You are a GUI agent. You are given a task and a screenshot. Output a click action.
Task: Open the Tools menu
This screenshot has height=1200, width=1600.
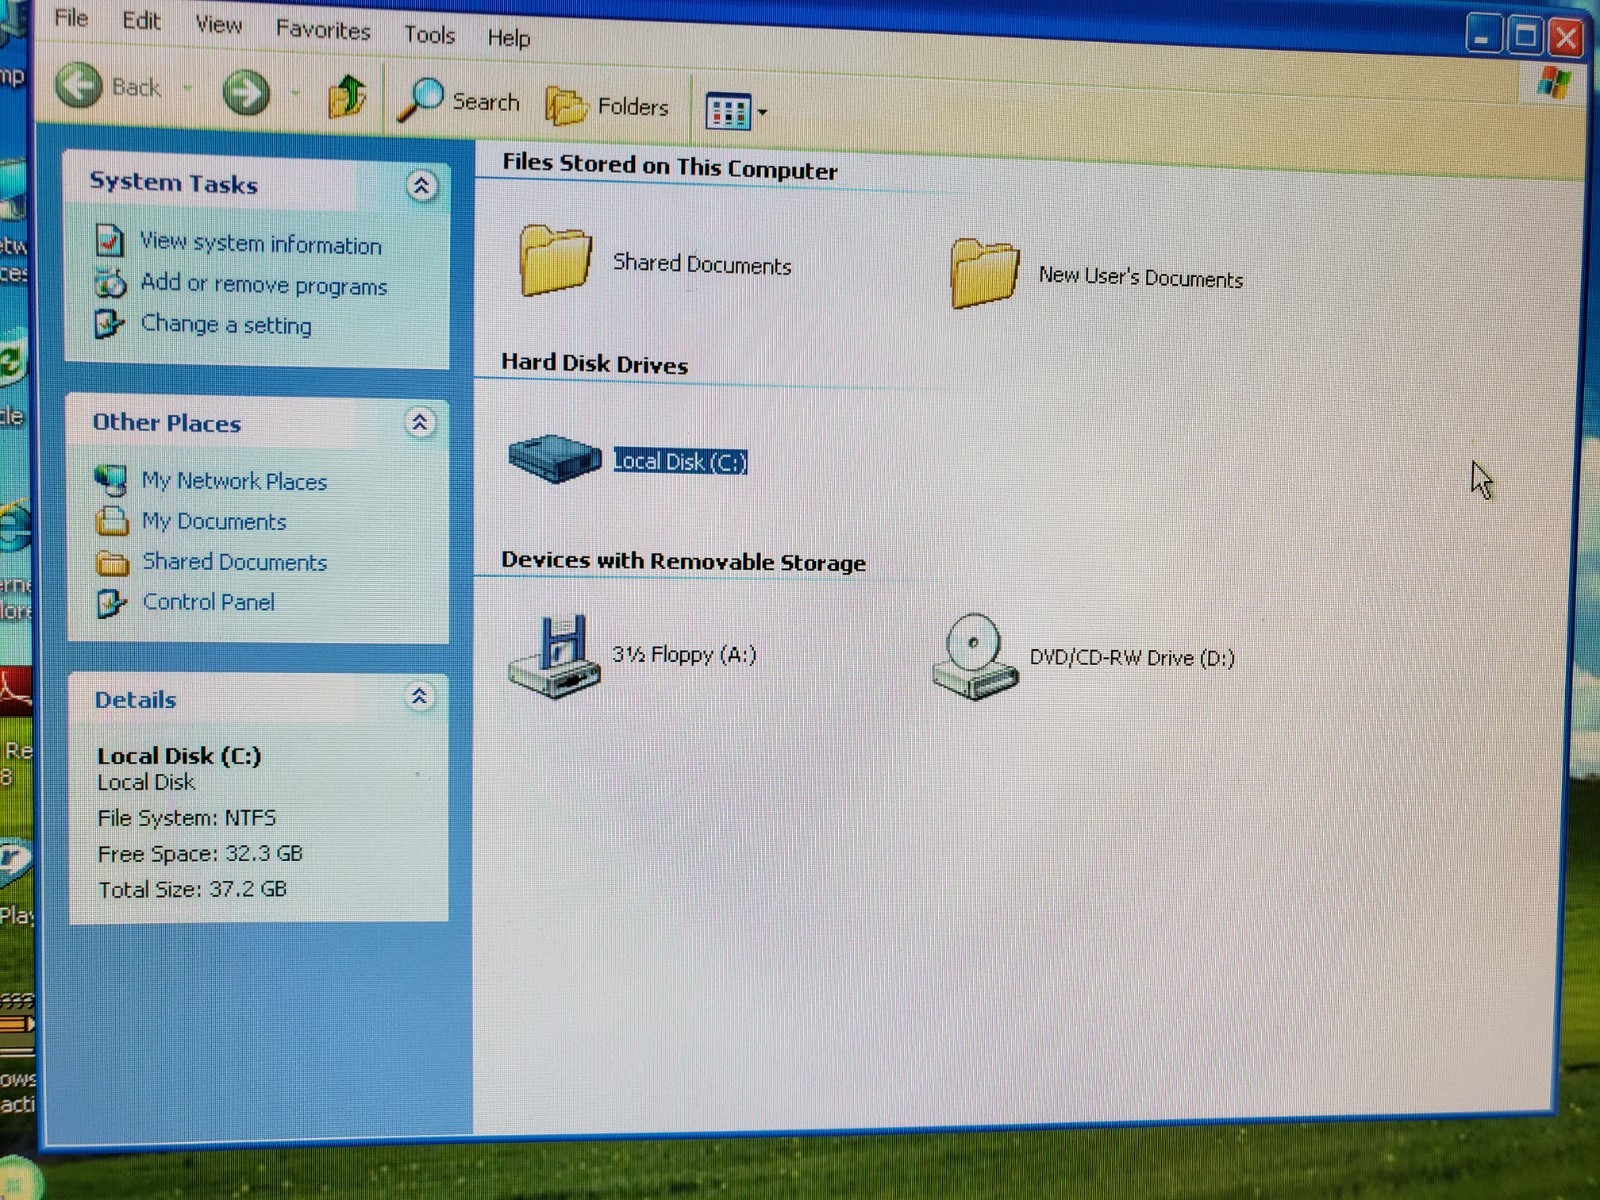(x=429, y=35)
